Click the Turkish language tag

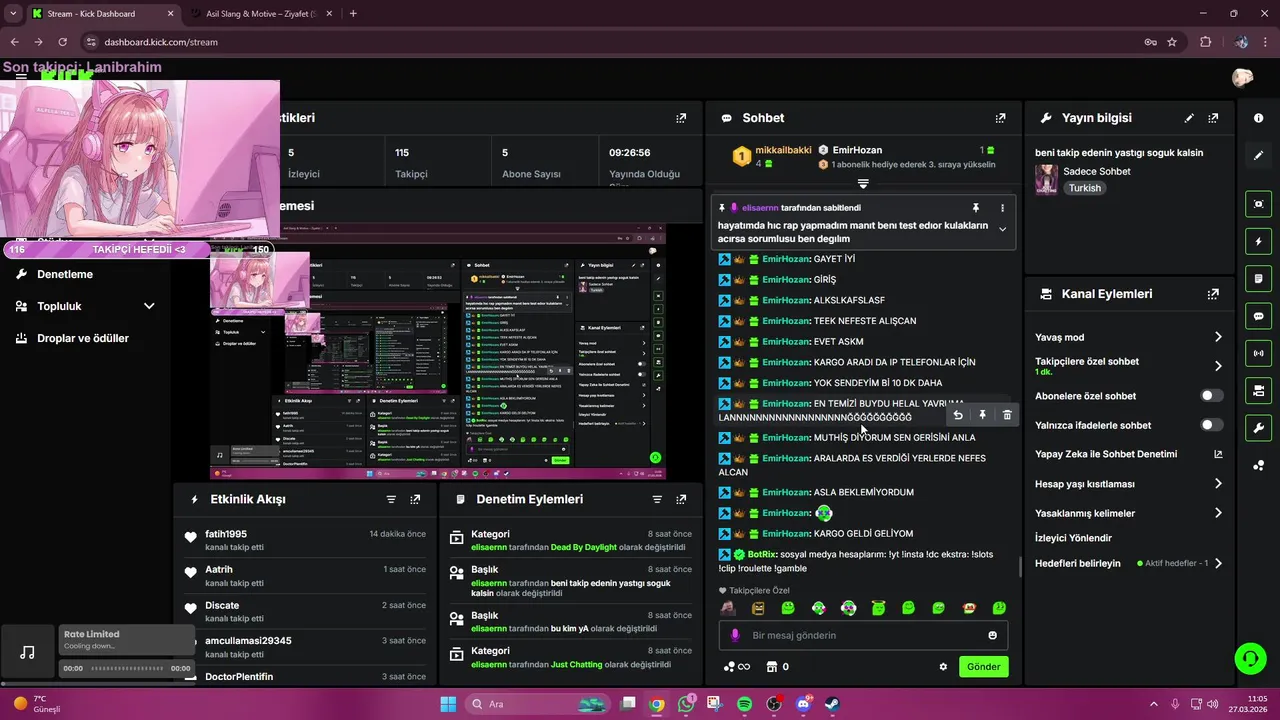[x=1084, y=188]
